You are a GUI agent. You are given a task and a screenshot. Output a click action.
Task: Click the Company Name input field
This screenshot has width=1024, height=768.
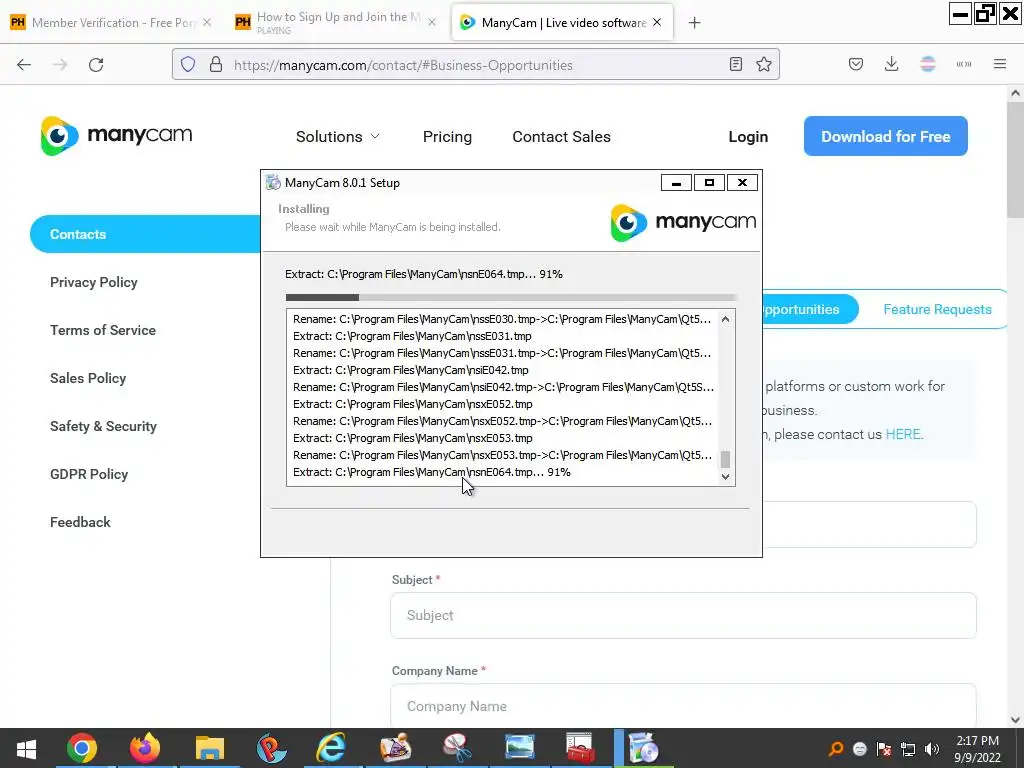(683, 706)
